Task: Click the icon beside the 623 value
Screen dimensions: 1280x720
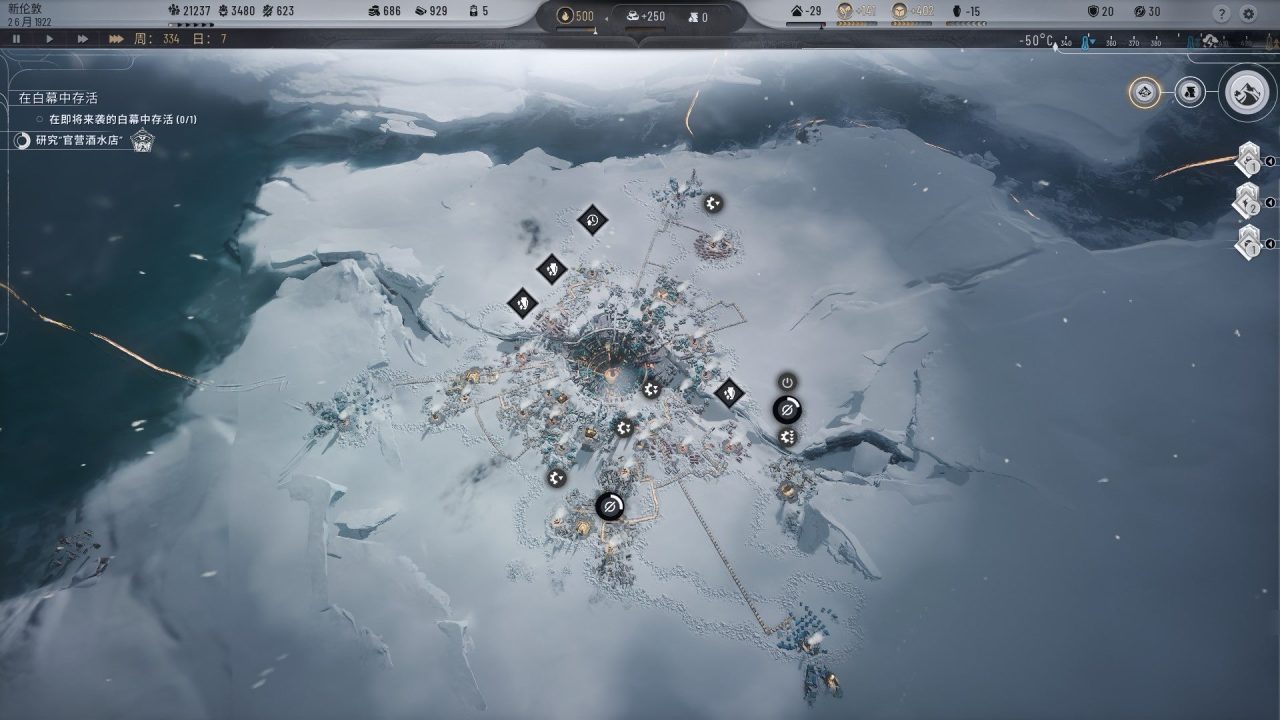Action: [x=266, y=12]
